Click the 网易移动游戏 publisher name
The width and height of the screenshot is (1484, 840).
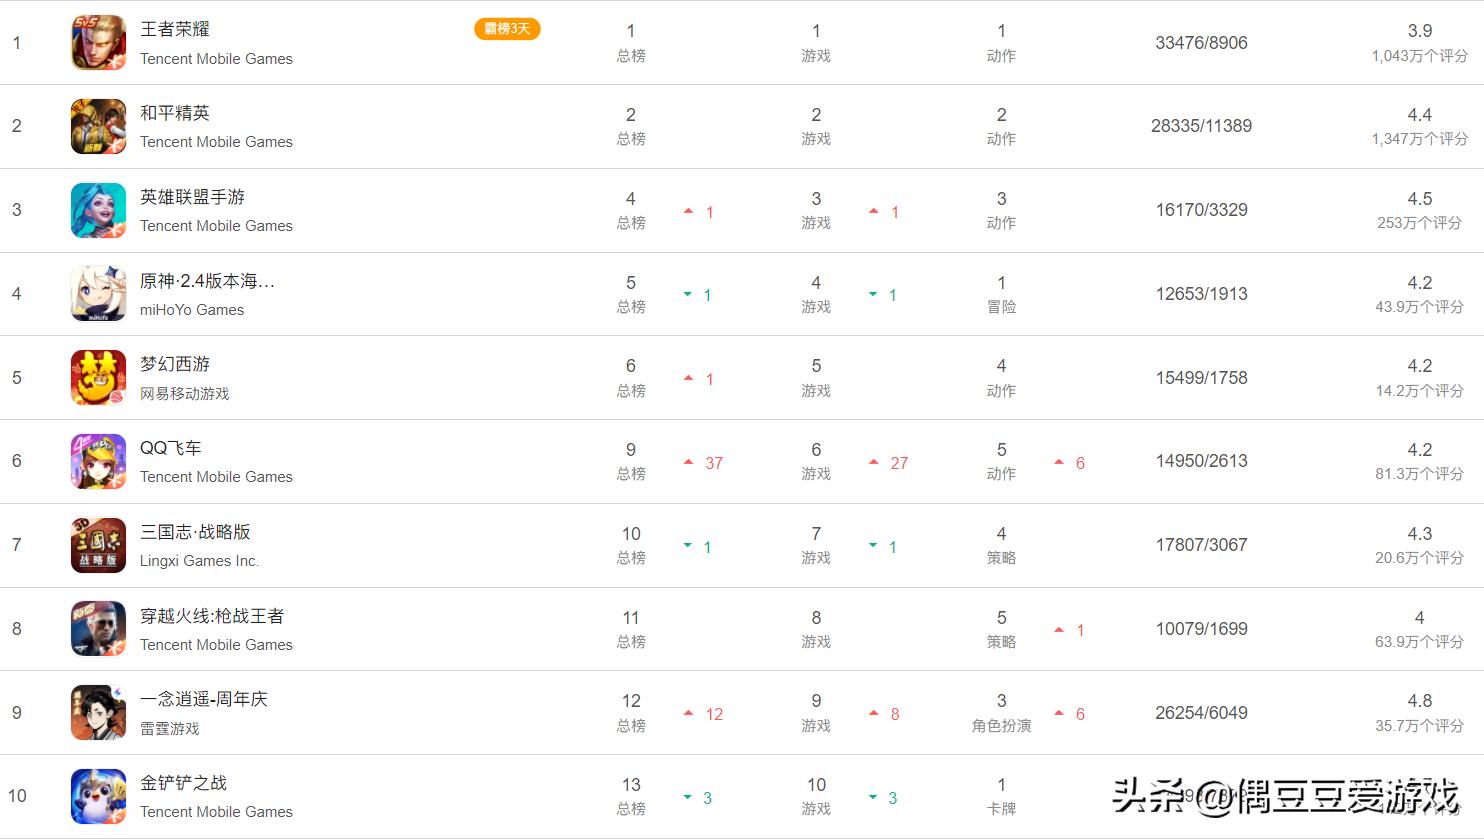click(x=185, y=394)
